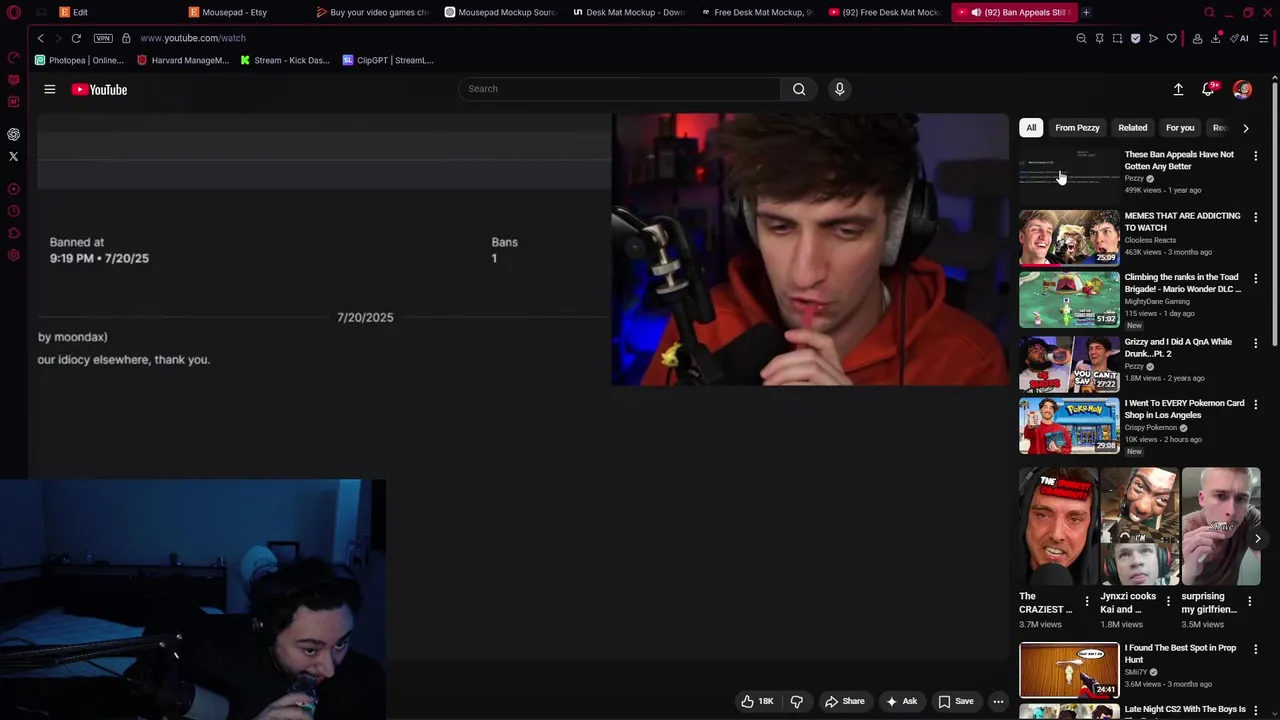Open ClipGPT StreamLadder bookmark

pos(388,60)
